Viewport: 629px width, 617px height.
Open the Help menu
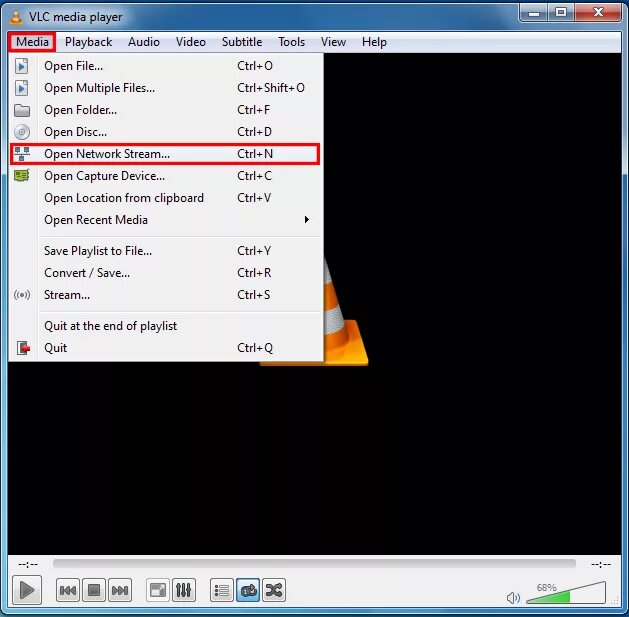pyautogui.click(x=374, y=42)
